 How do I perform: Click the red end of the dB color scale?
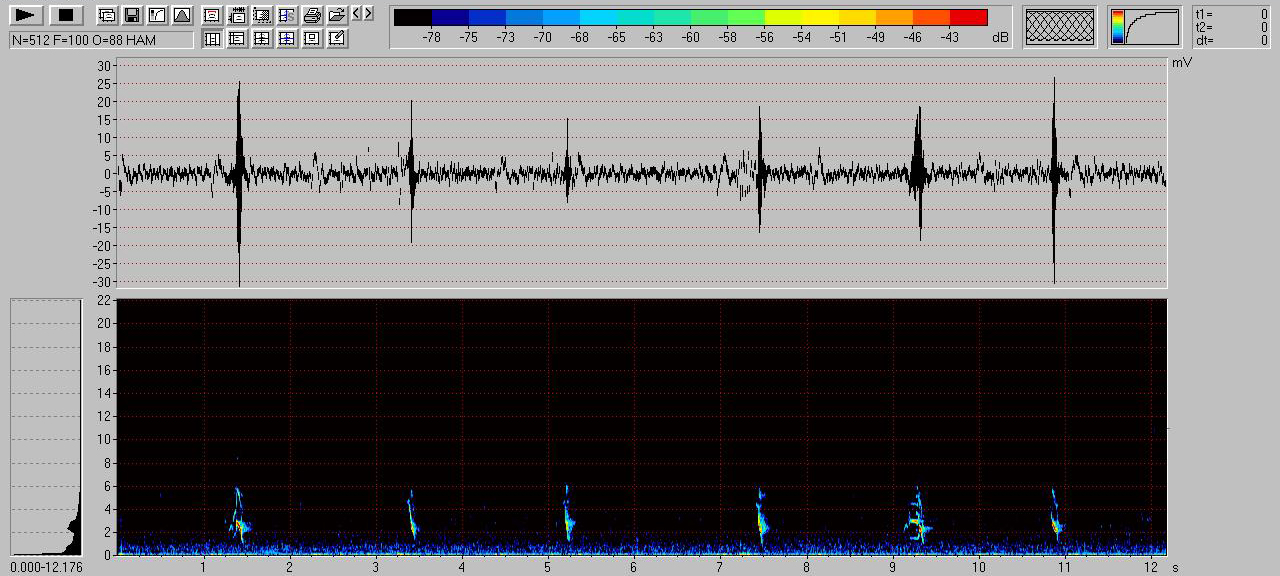tap(968, 17)
